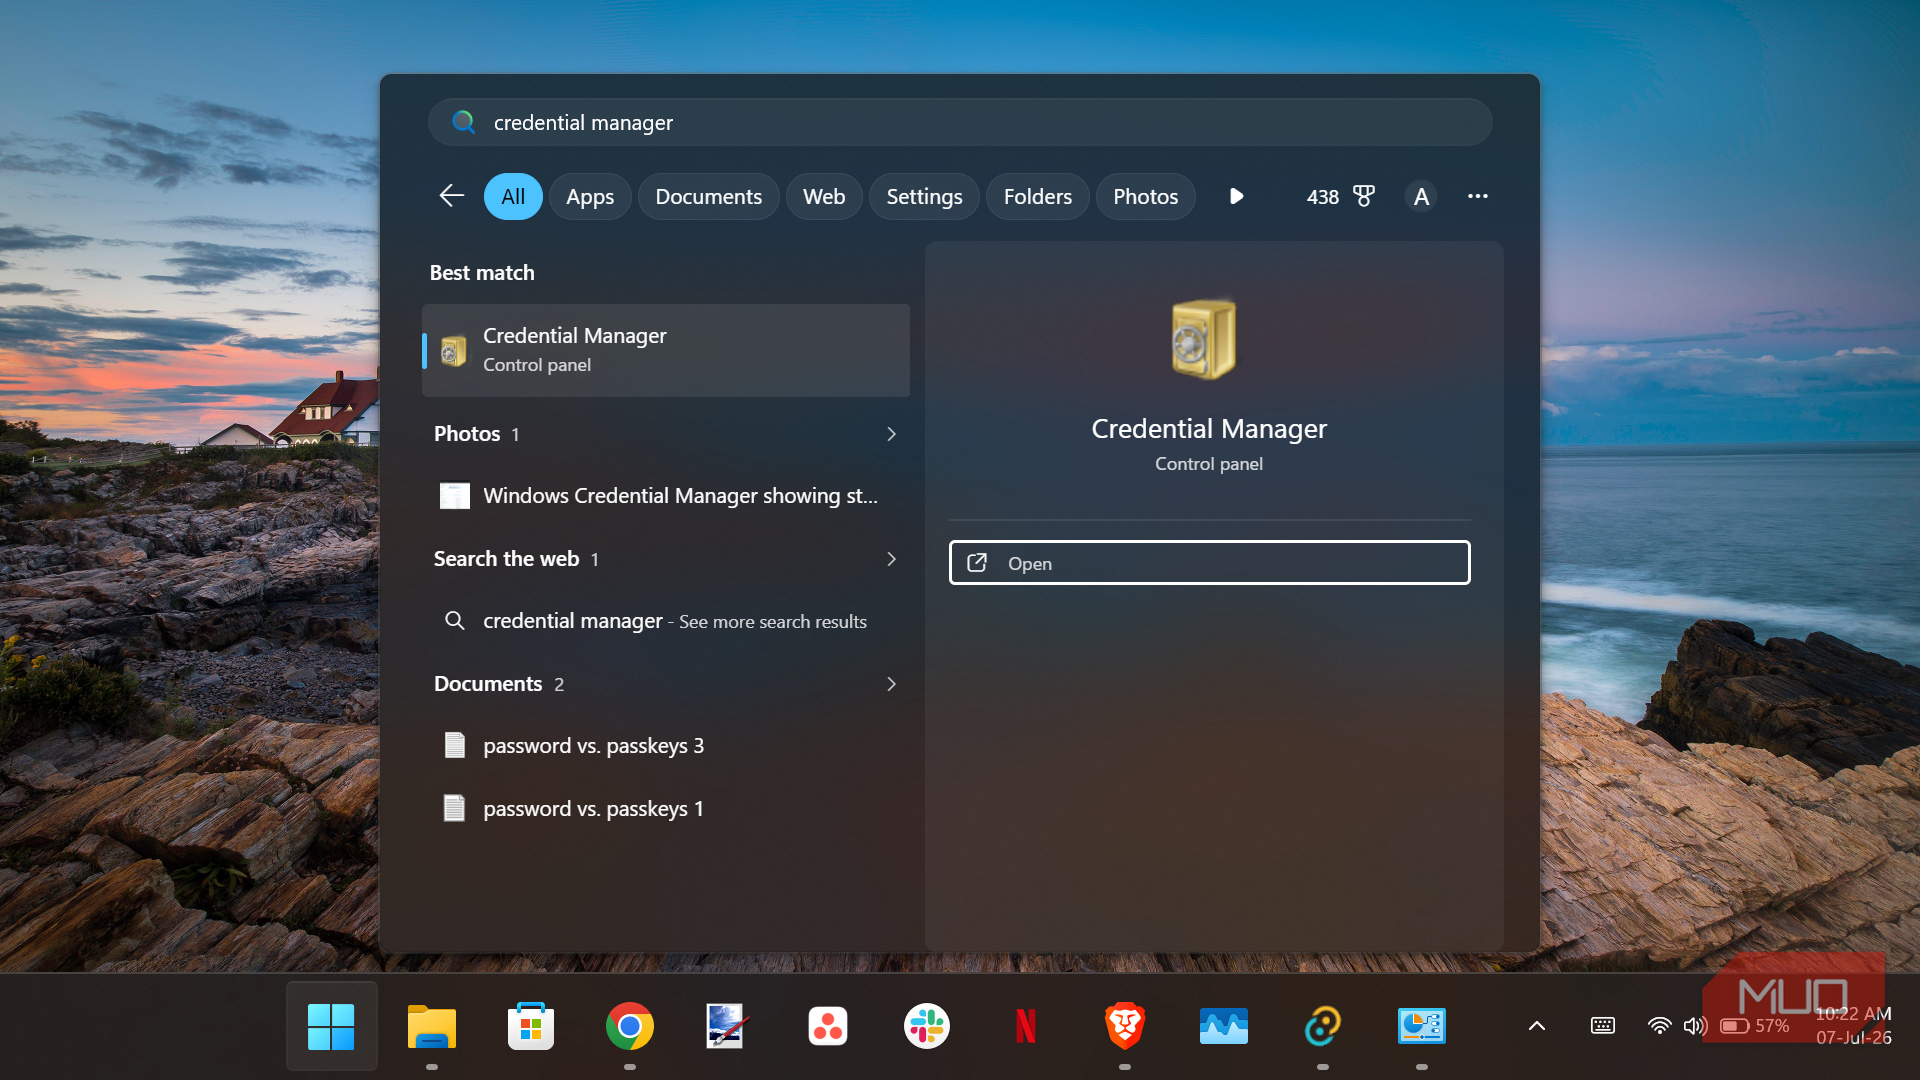Click thumbnail of Windows Credential Manager photo
This screenshot has width=1920, height=1080.
point(455,496)
